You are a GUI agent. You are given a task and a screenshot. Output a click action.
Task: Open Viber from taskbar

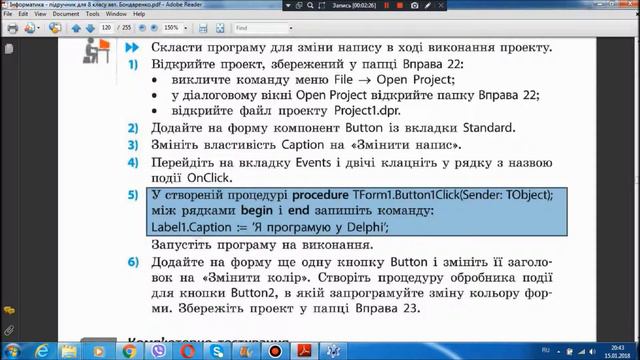pos(158,351)
